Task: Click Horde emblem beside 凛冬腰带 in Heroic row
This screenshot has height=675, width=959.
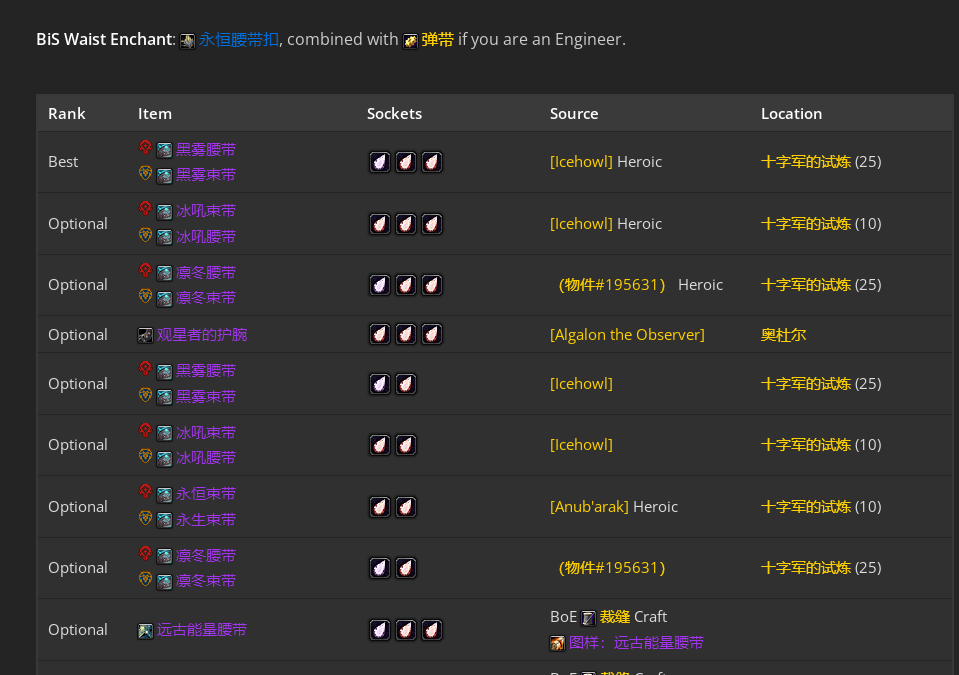Action: pyautogui.click(x=145, y=270)
